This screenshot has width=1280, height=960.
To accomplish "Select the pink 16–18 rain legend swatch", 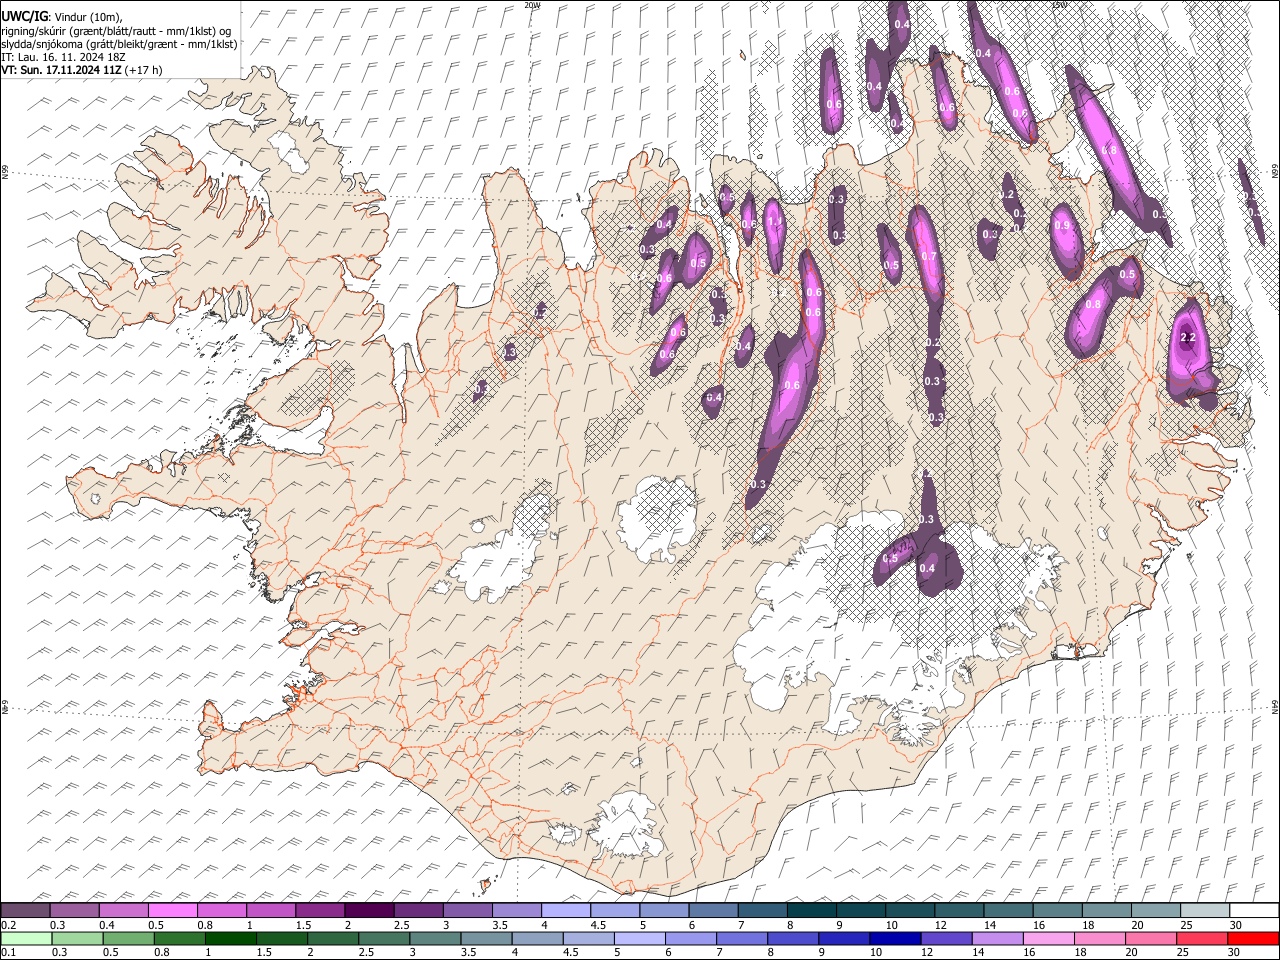I will click(x=1050, y=938).
